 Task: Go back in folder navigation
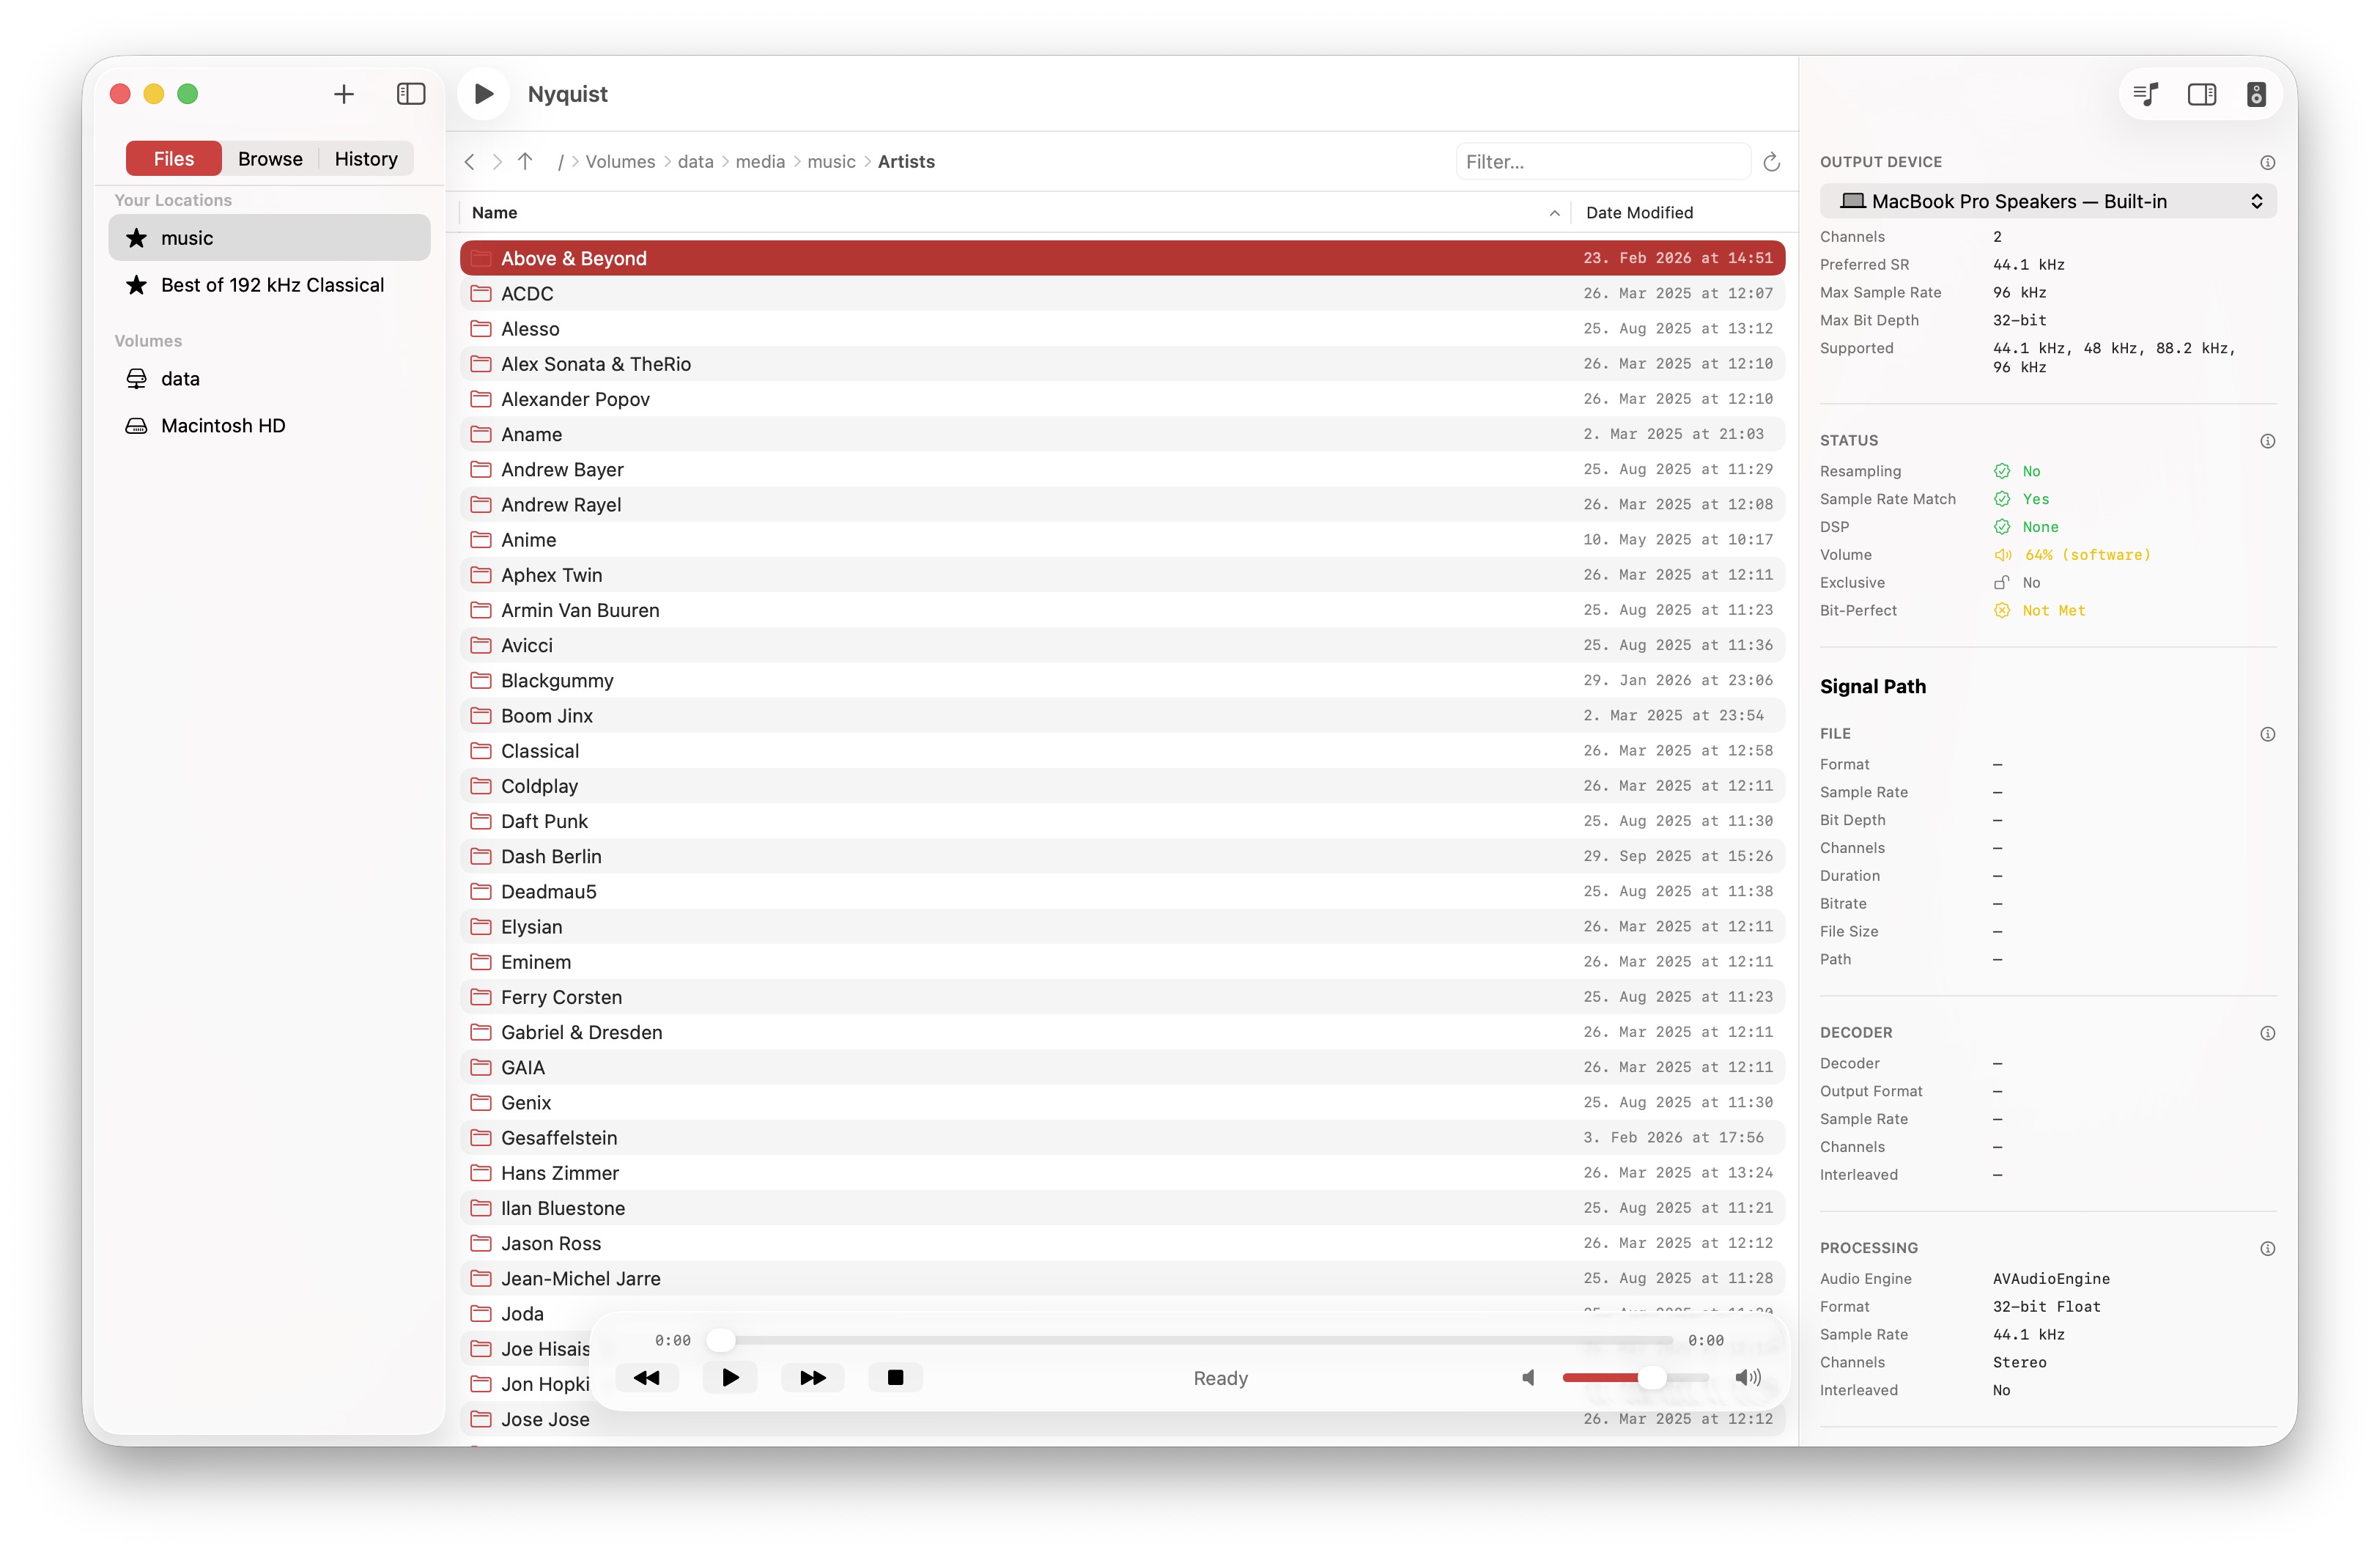coord(469,162)
